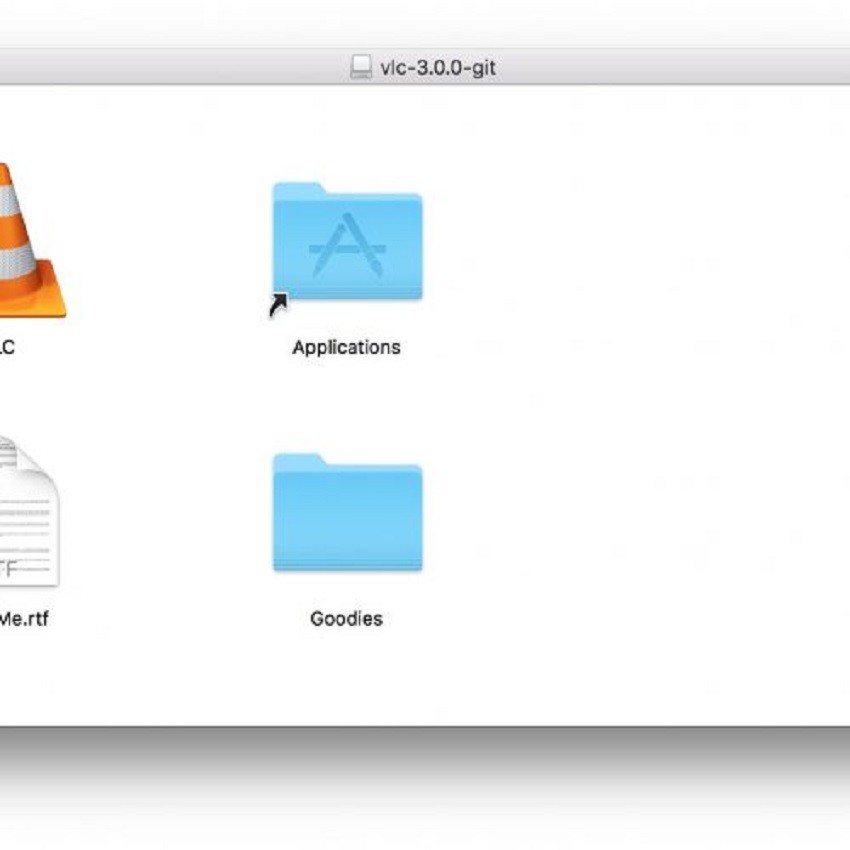Select the Goodies folder icon

(347, 512)
